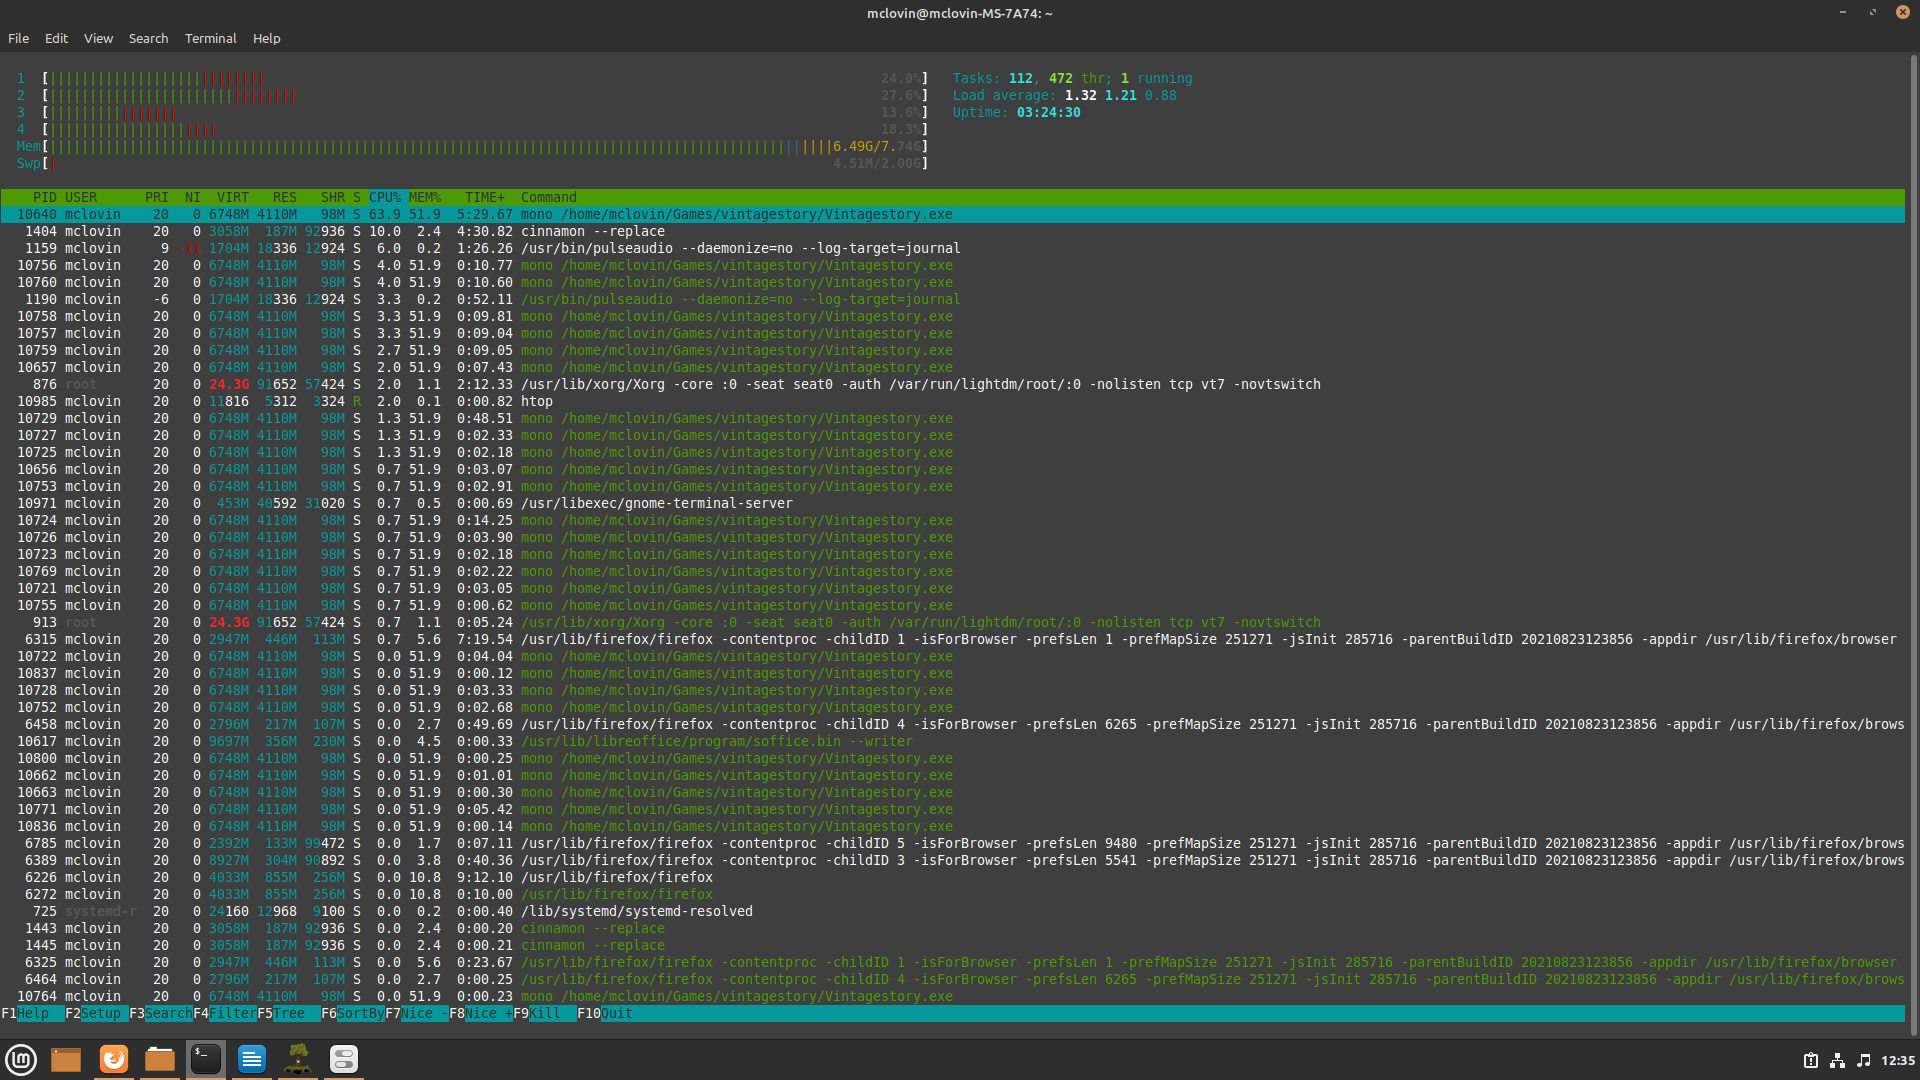The height and width of the screenshot is (1080, 1920).
Task: Click the network tray icon
Action: 1837,1061
